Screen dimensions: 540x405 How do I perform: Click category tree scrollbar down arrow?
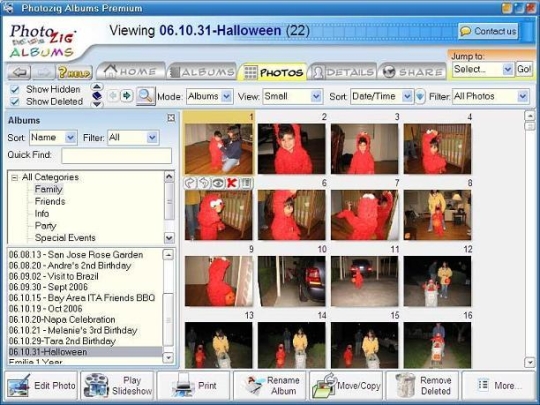point(169,238)
